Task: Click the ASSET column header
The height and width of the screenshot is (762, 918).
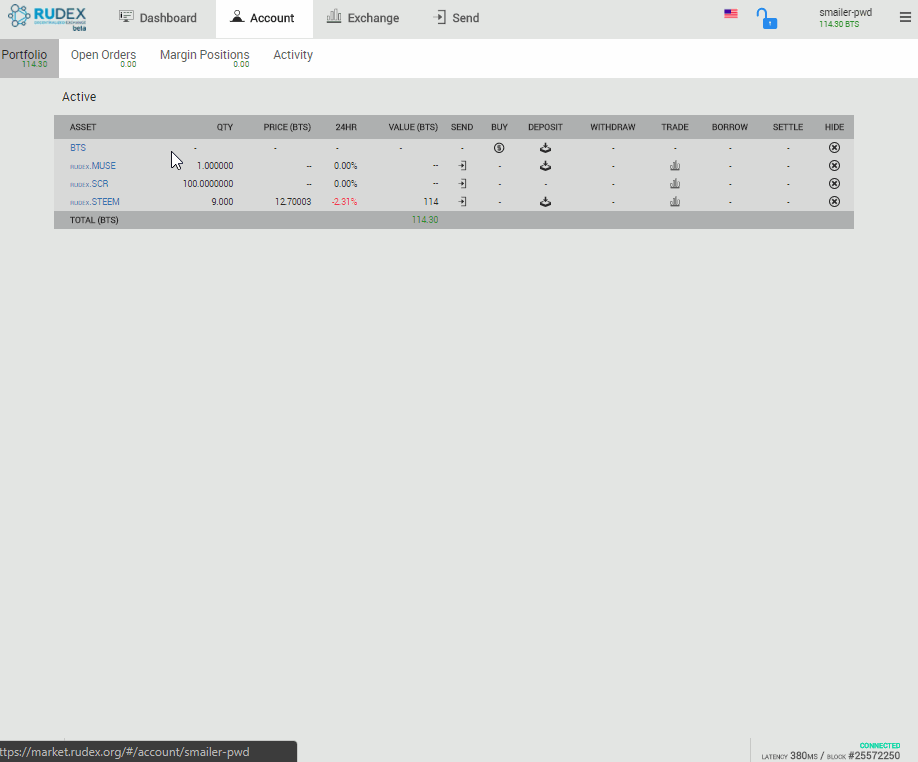Action: pos(83,128)
